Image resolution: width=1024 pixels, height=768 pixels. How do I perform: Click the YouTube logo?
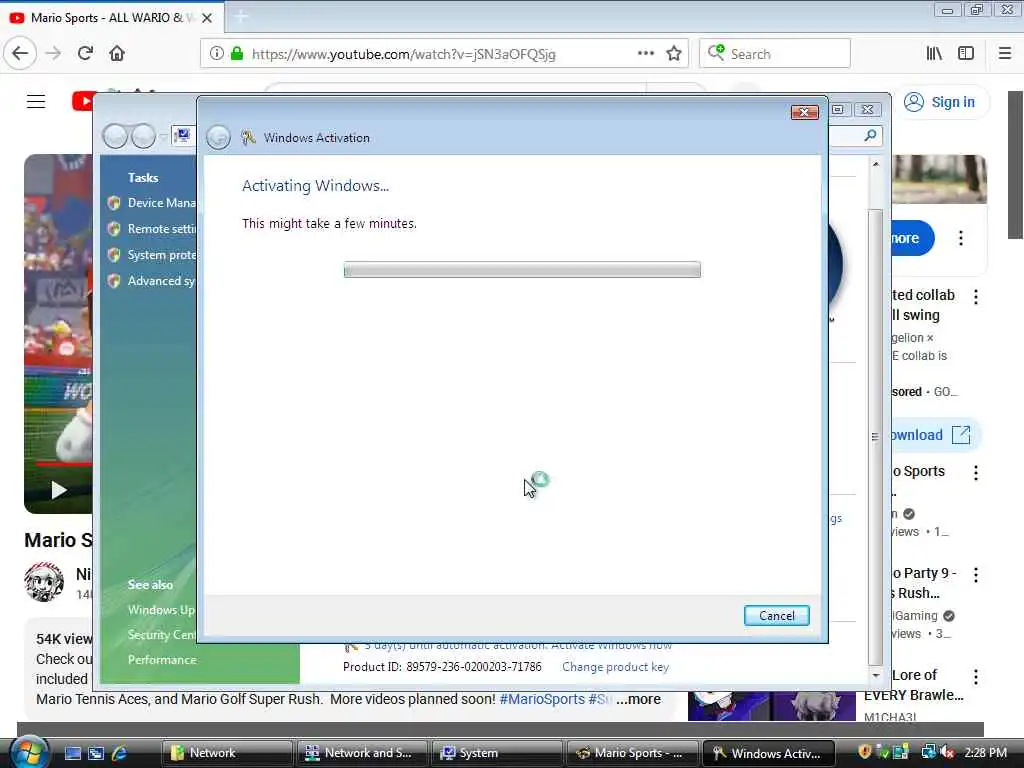click(x=84, y=101)
